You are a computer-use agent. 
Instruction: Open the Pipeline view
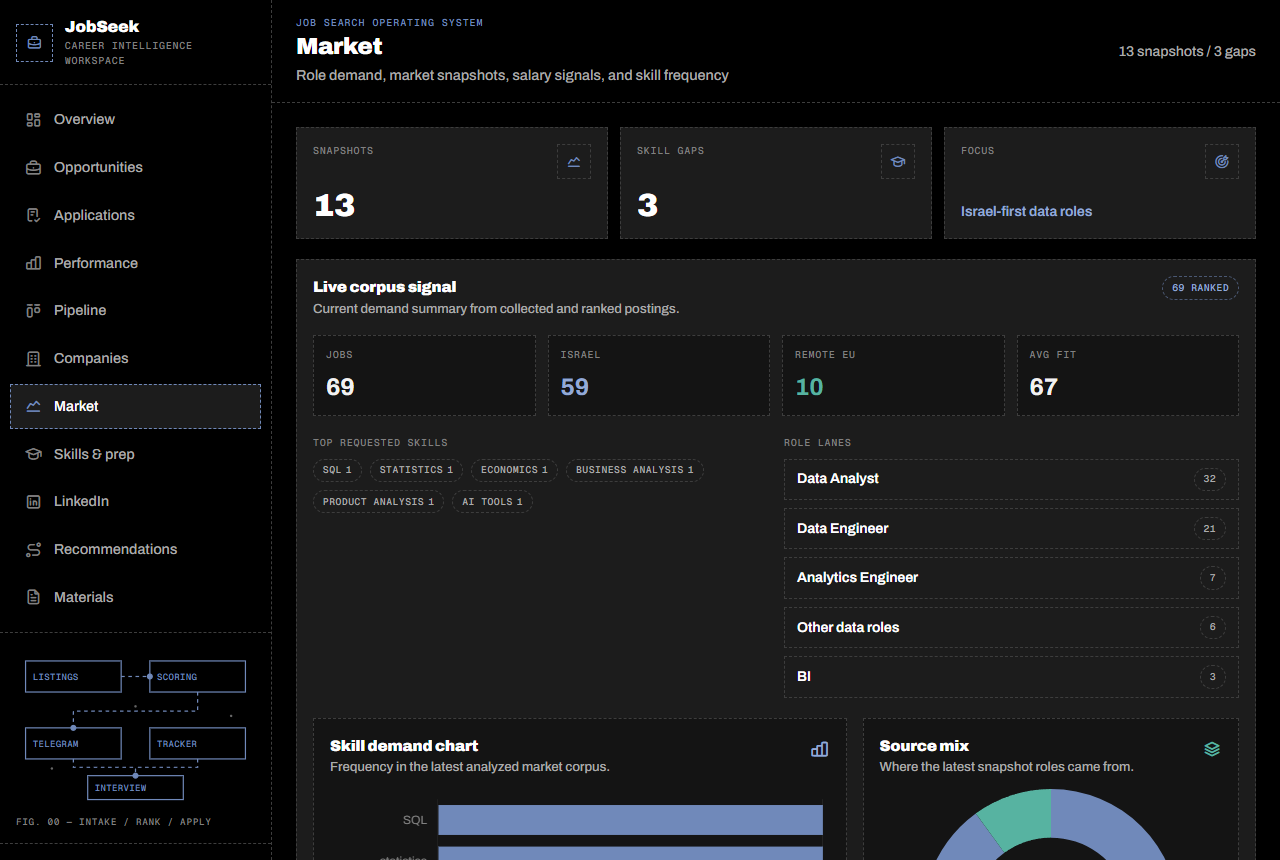[x=135, y=311]
